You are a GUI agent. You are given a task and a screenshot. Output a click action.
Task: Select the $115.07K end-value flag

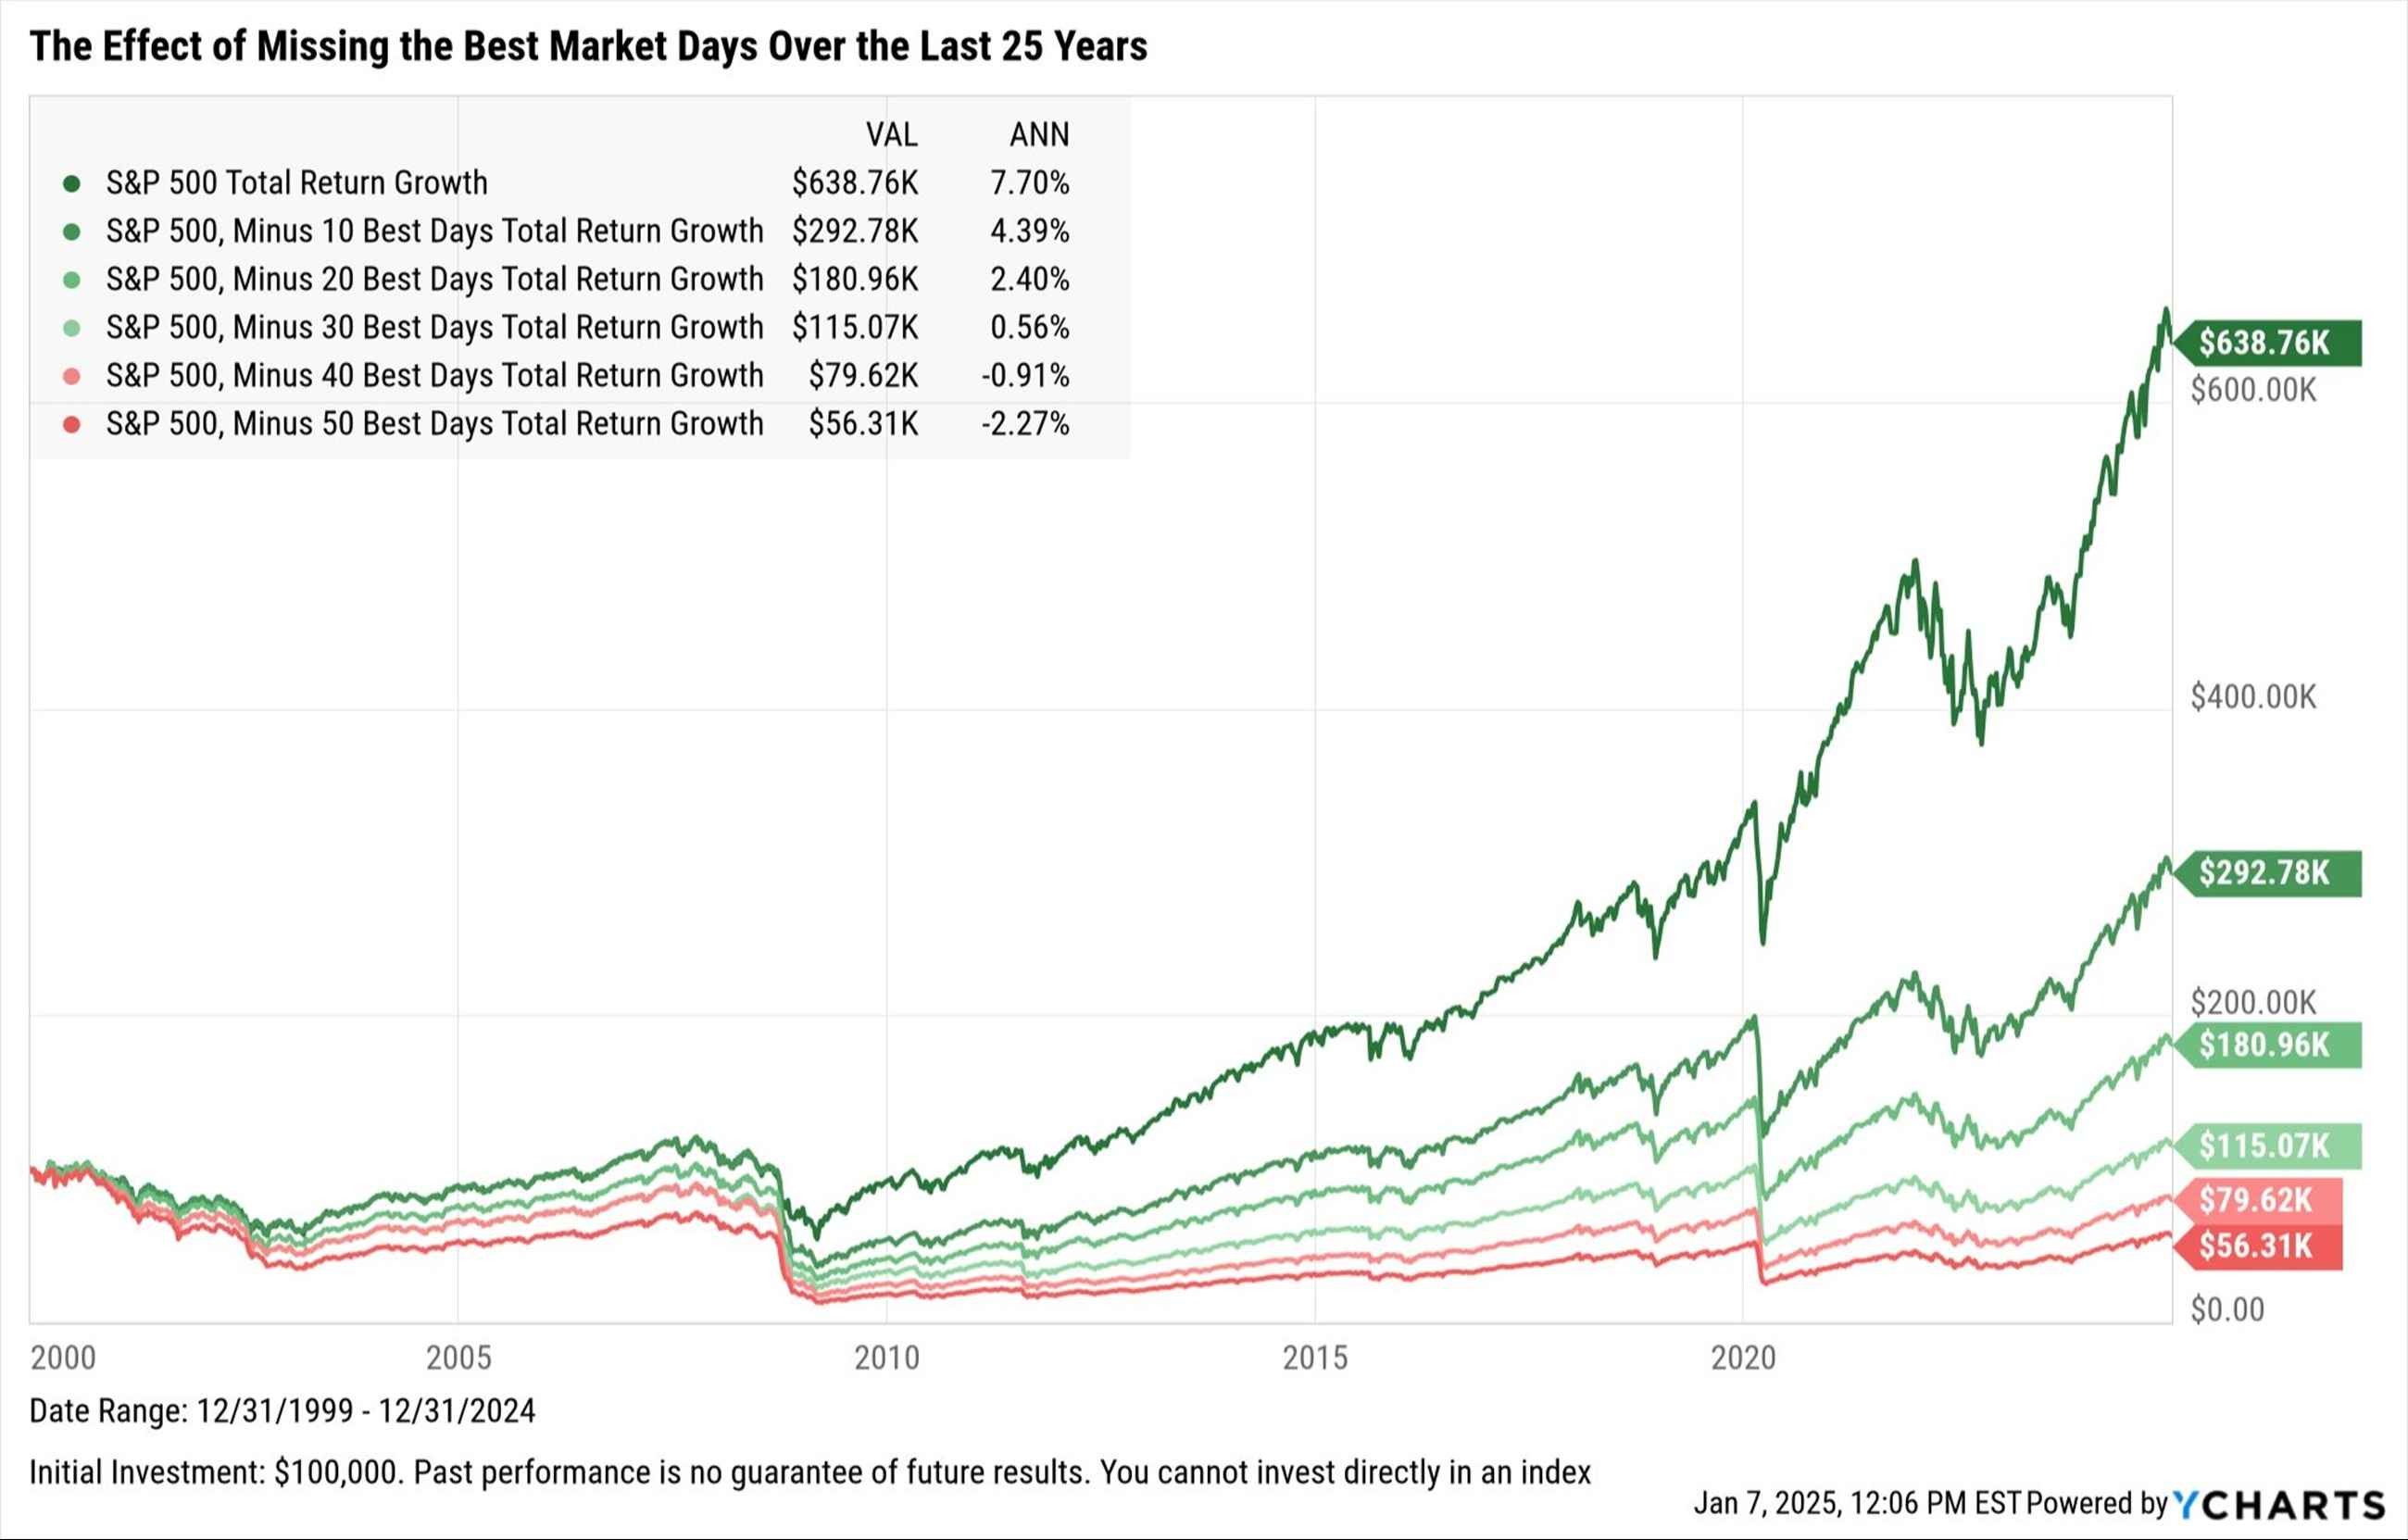point(2267,1145)
